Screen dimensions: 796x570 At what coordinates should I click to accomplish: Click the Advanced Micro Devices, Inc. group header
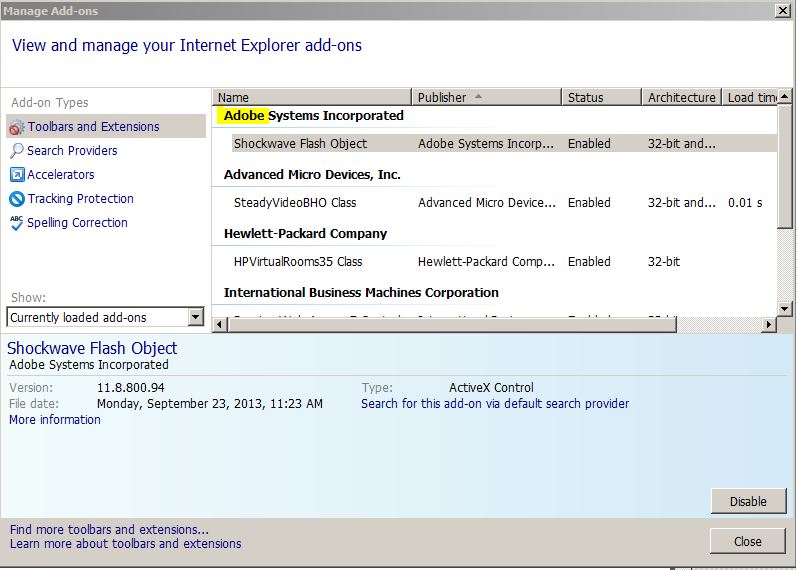[312, 175]
